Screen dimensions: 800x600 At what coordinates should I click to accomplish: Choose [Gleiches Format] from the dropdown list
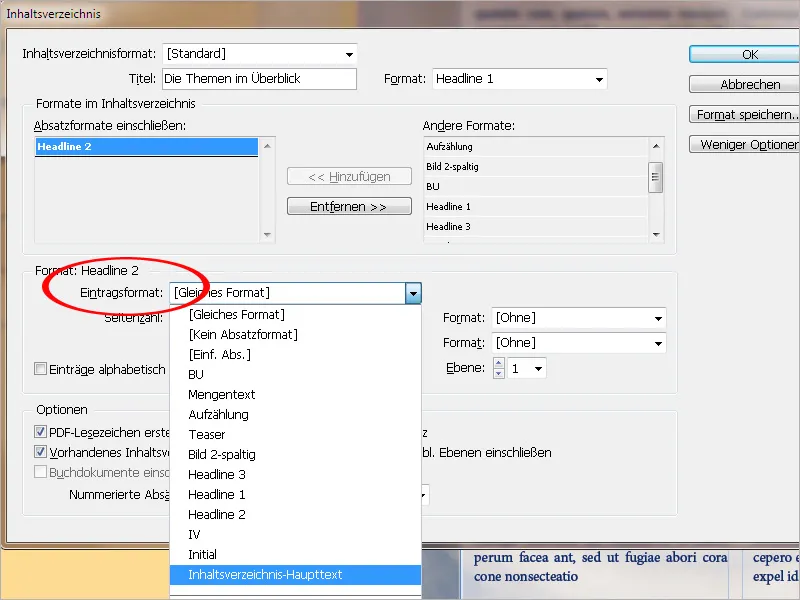click(295, 314)
